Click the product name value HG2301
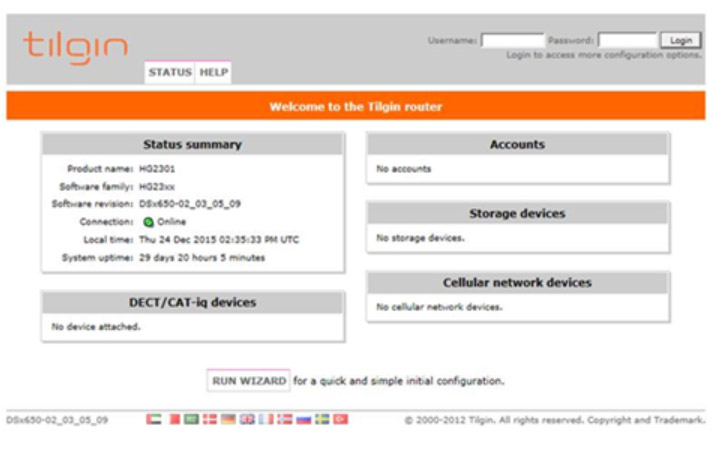Screen dimensions: 712x450 pyautogui.click(x=157, y=169)
